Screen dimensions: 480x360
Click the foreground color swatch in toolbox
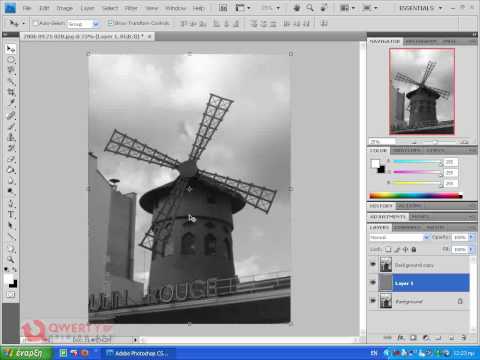(x=9, y=279)
